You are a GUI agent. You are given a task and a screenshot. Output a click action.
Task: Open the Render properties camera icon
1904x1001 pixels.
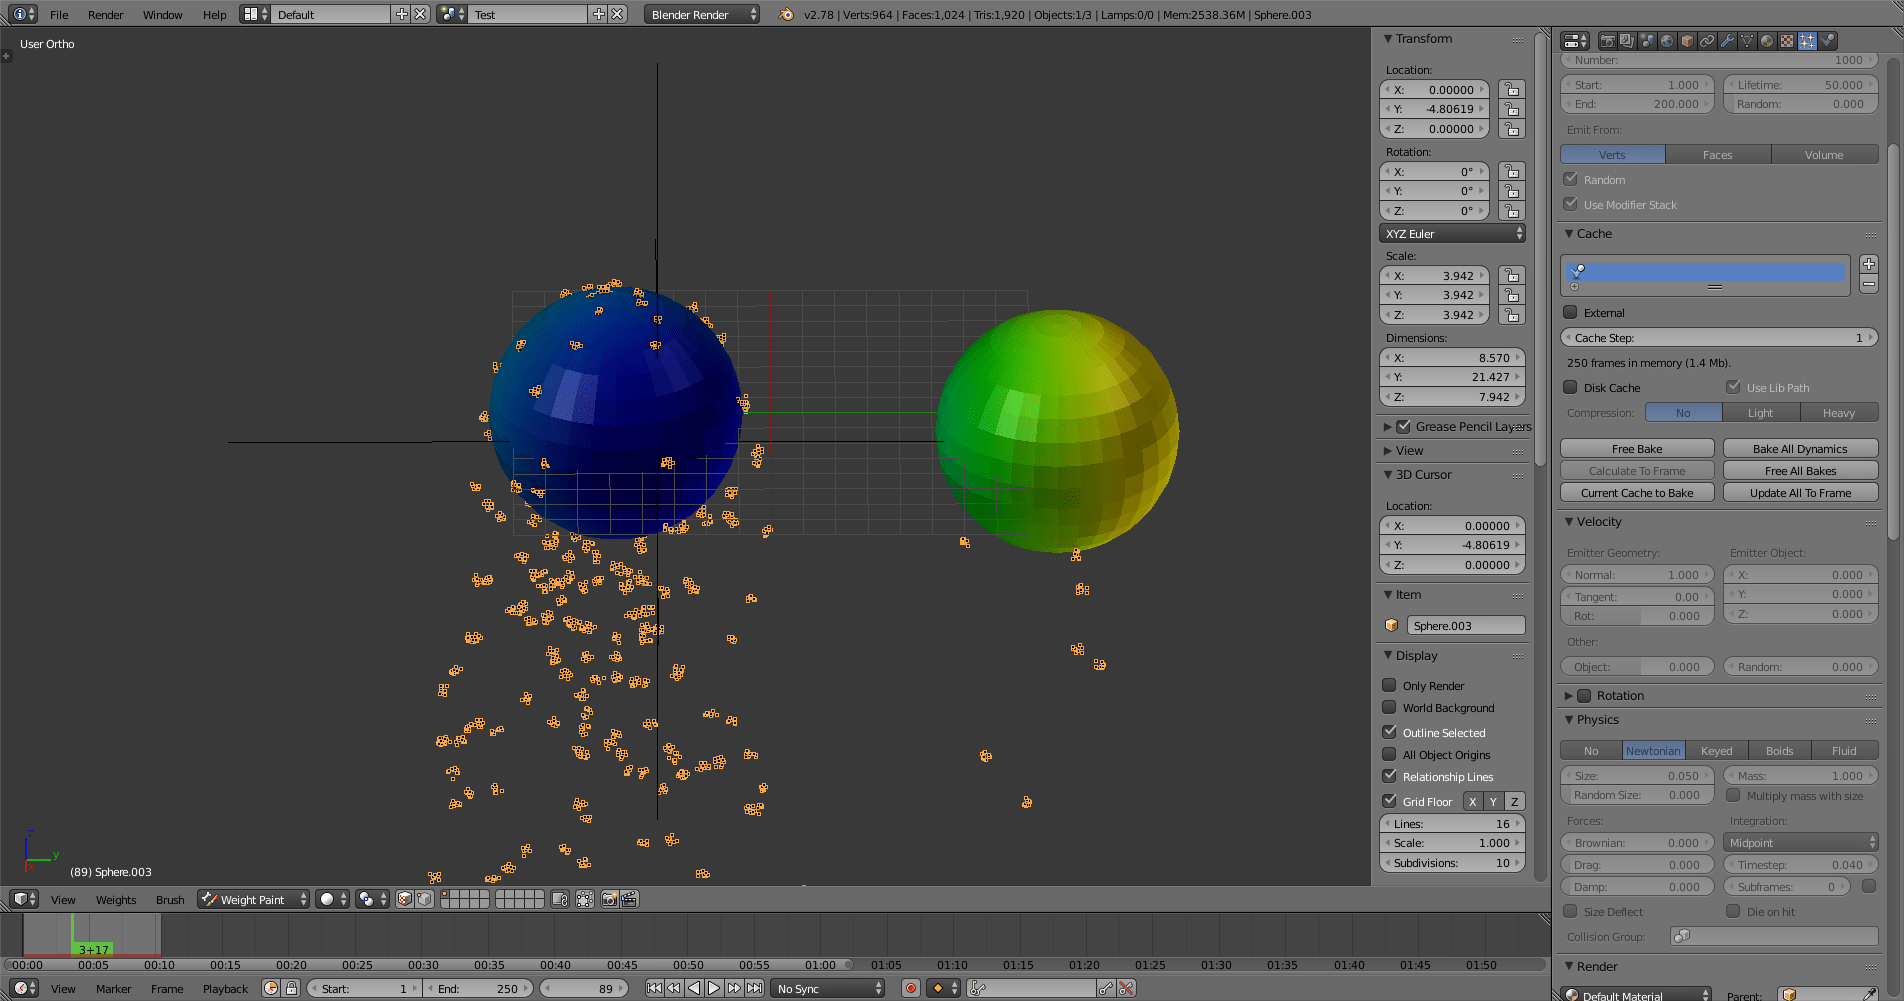(x=1608, y=40)
